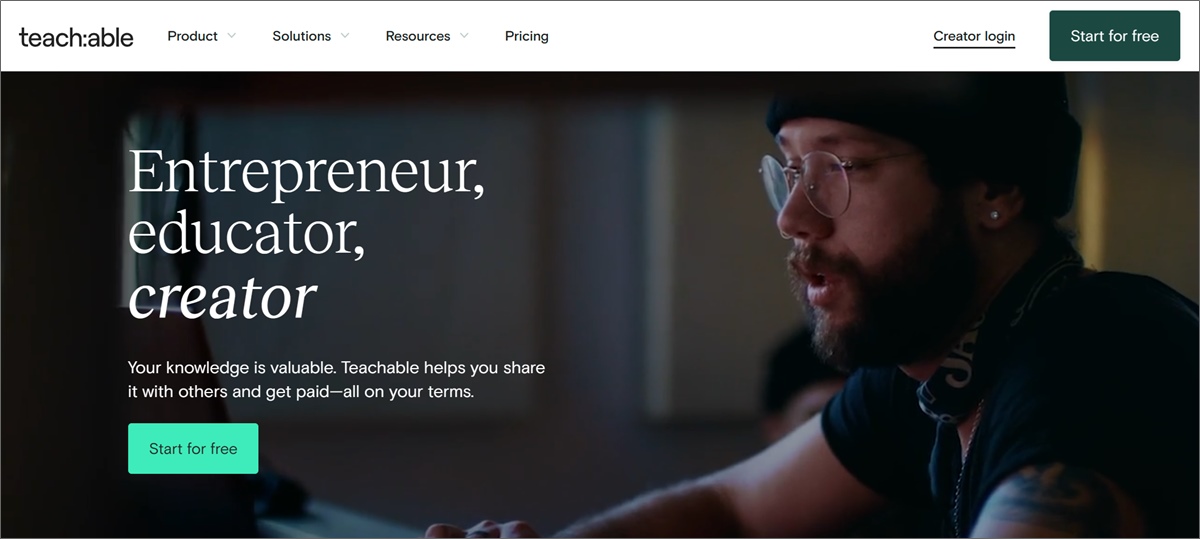
Task: Expand the Solutions dropdown chevron
Action: click(345, 36)
